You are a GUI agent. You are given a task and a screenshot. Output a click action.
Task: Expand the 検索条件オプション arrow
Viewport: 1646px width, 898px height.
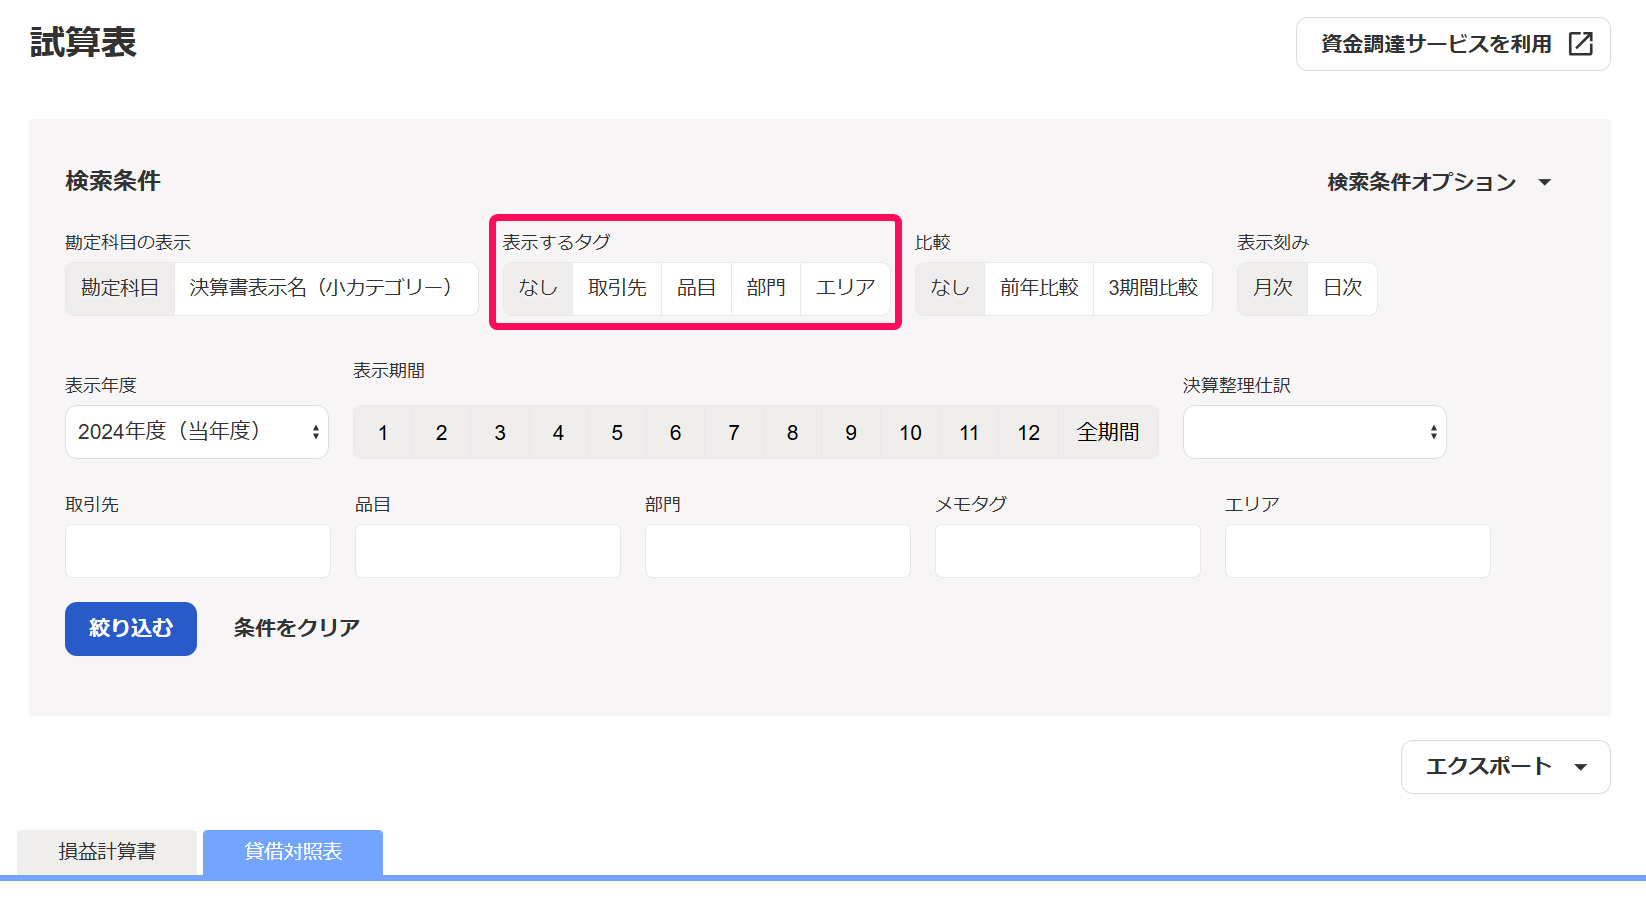(1545, 182)
